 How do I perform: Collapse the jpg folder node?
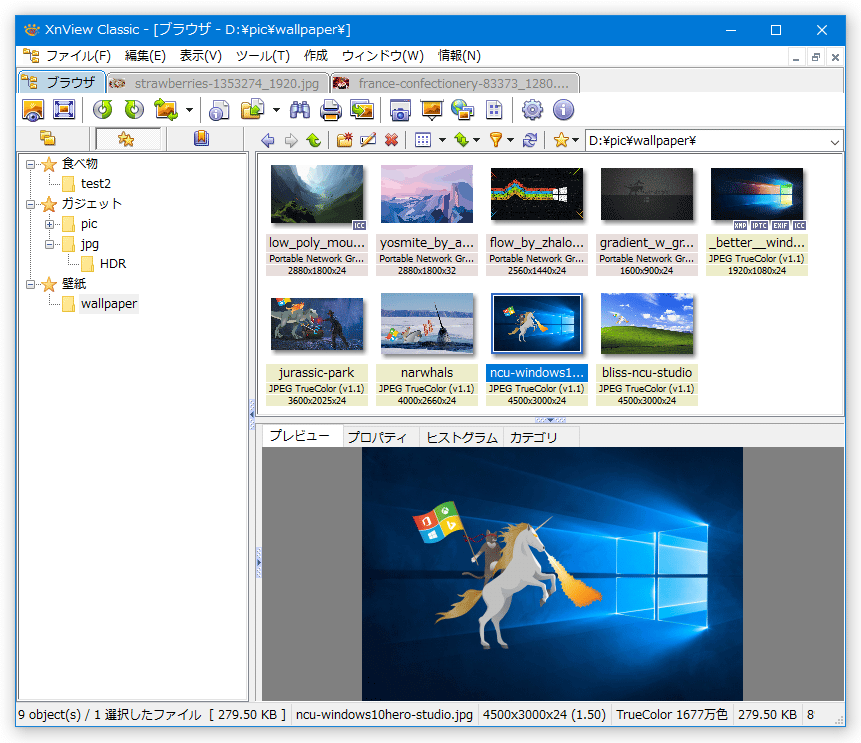49,244
